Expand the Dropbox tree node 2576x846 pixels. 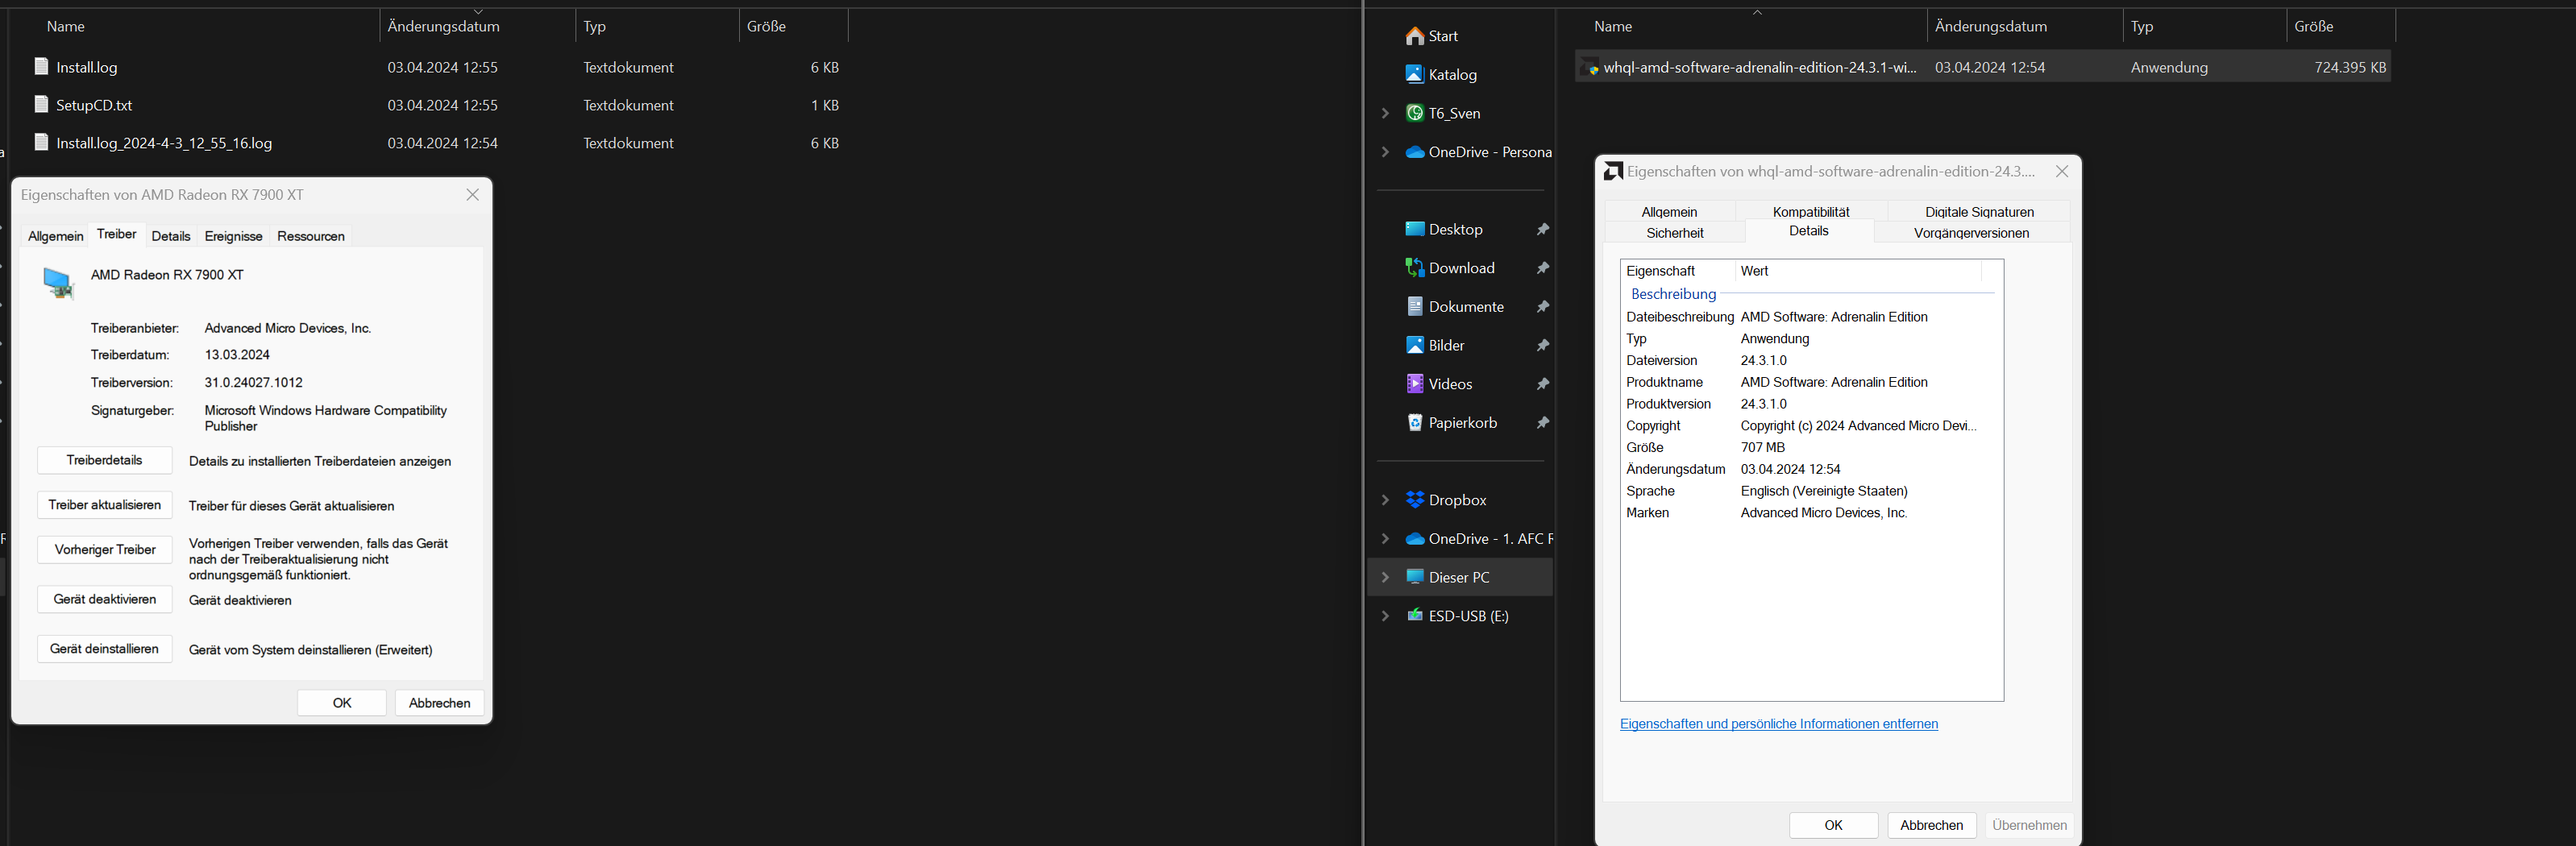point(1385,500)
